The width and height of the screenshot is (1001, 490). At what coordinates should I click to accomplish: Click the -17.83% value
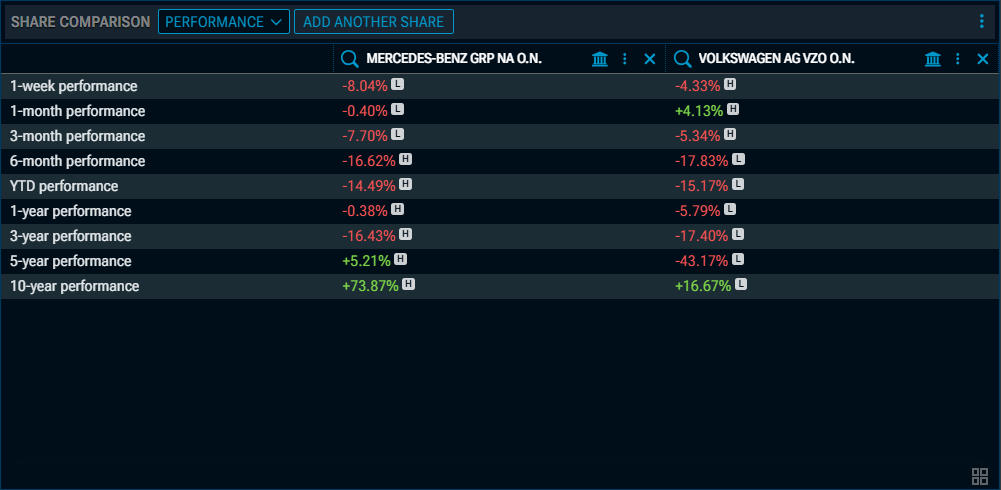pos(702,161)
